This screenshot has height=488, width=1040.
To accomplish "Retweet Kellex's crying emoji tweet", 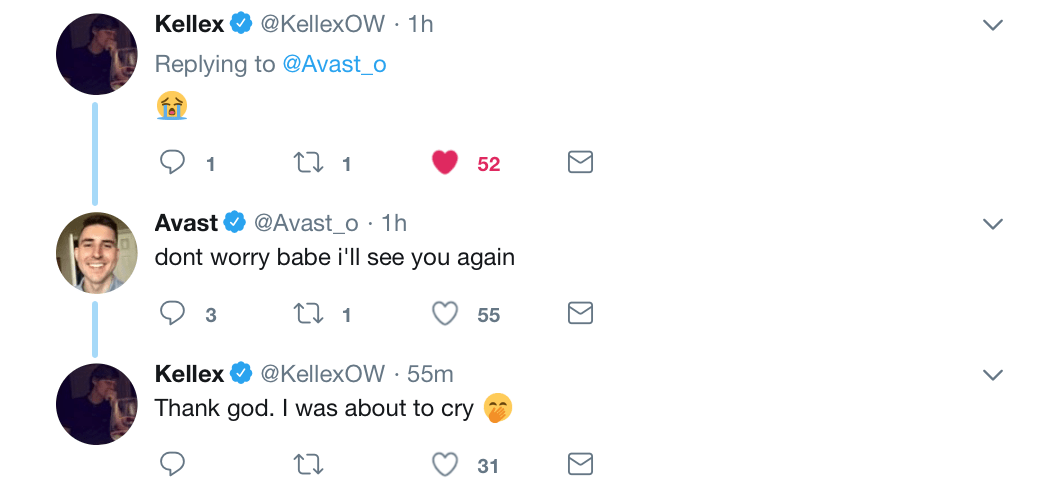I will [306, 163].
